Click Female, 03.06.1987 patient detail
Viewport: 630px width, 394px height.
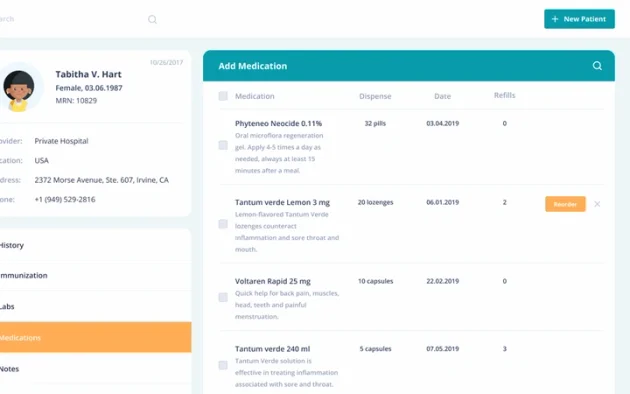[89, 88]
